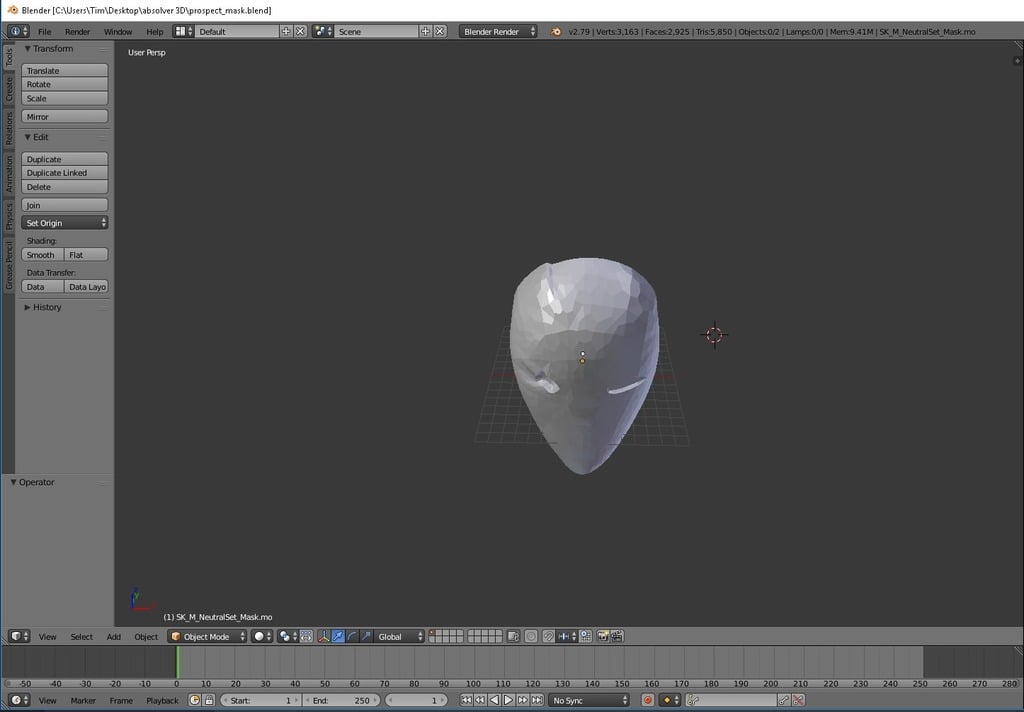Open the File menu
Viewport: 1024px width, 712px height.
click(44, 31)
